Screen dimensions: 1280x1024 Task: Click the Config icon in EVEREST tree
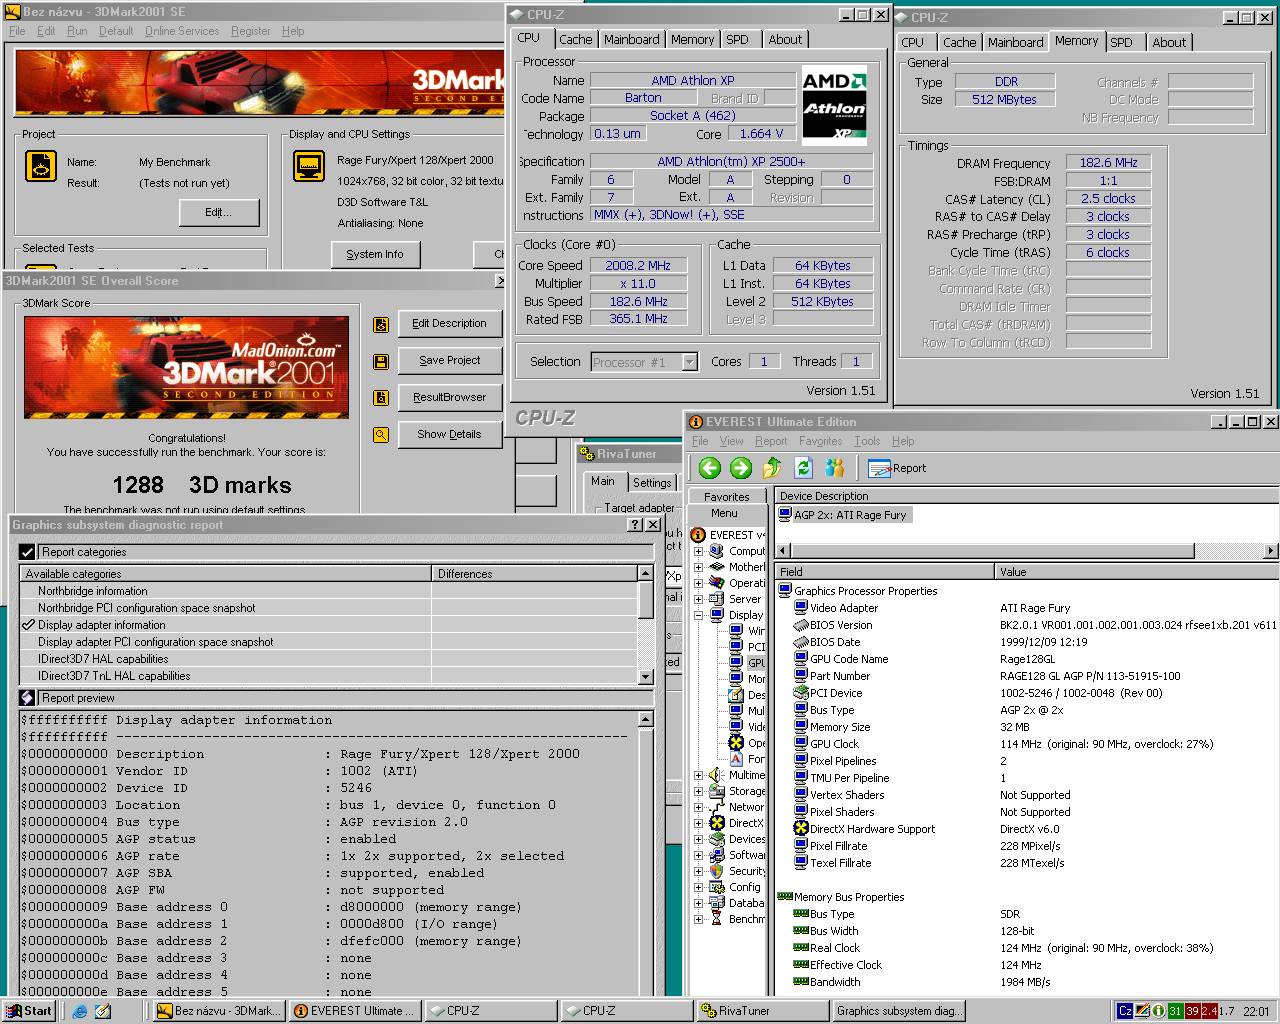tap(717, 887)
